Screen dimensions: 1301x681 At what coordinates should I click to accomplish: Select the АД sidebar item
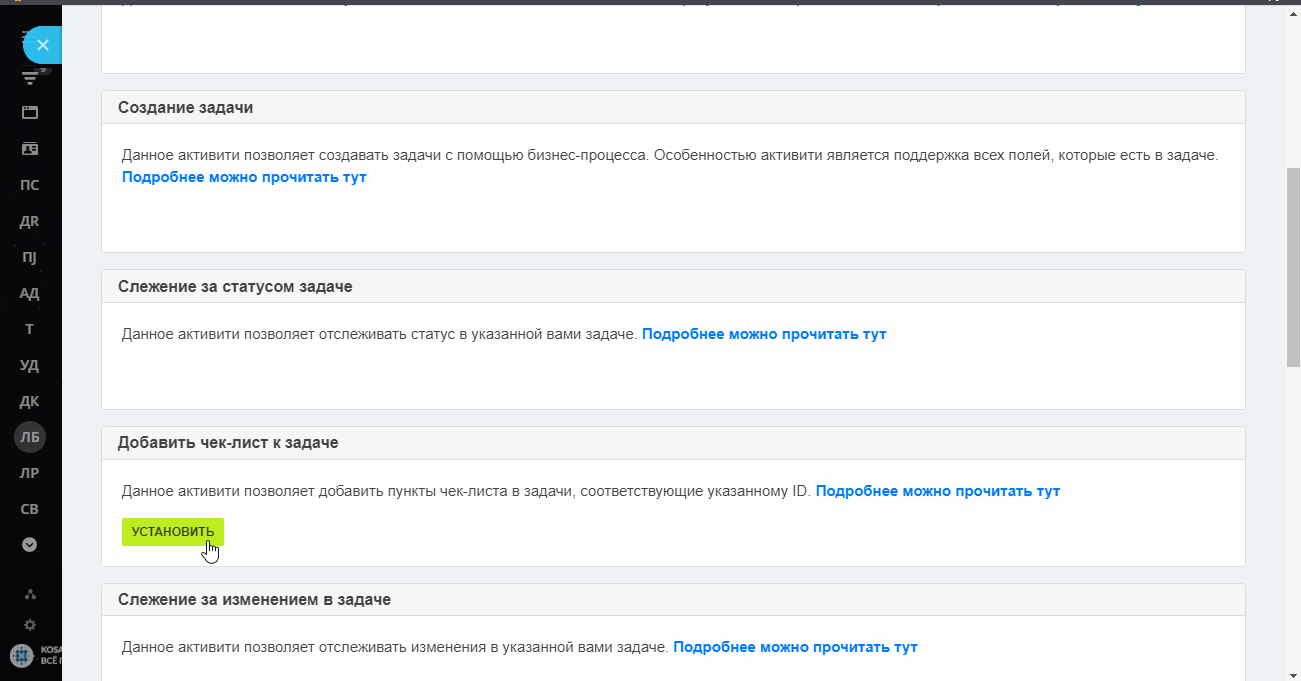click(x=30, y=293)
